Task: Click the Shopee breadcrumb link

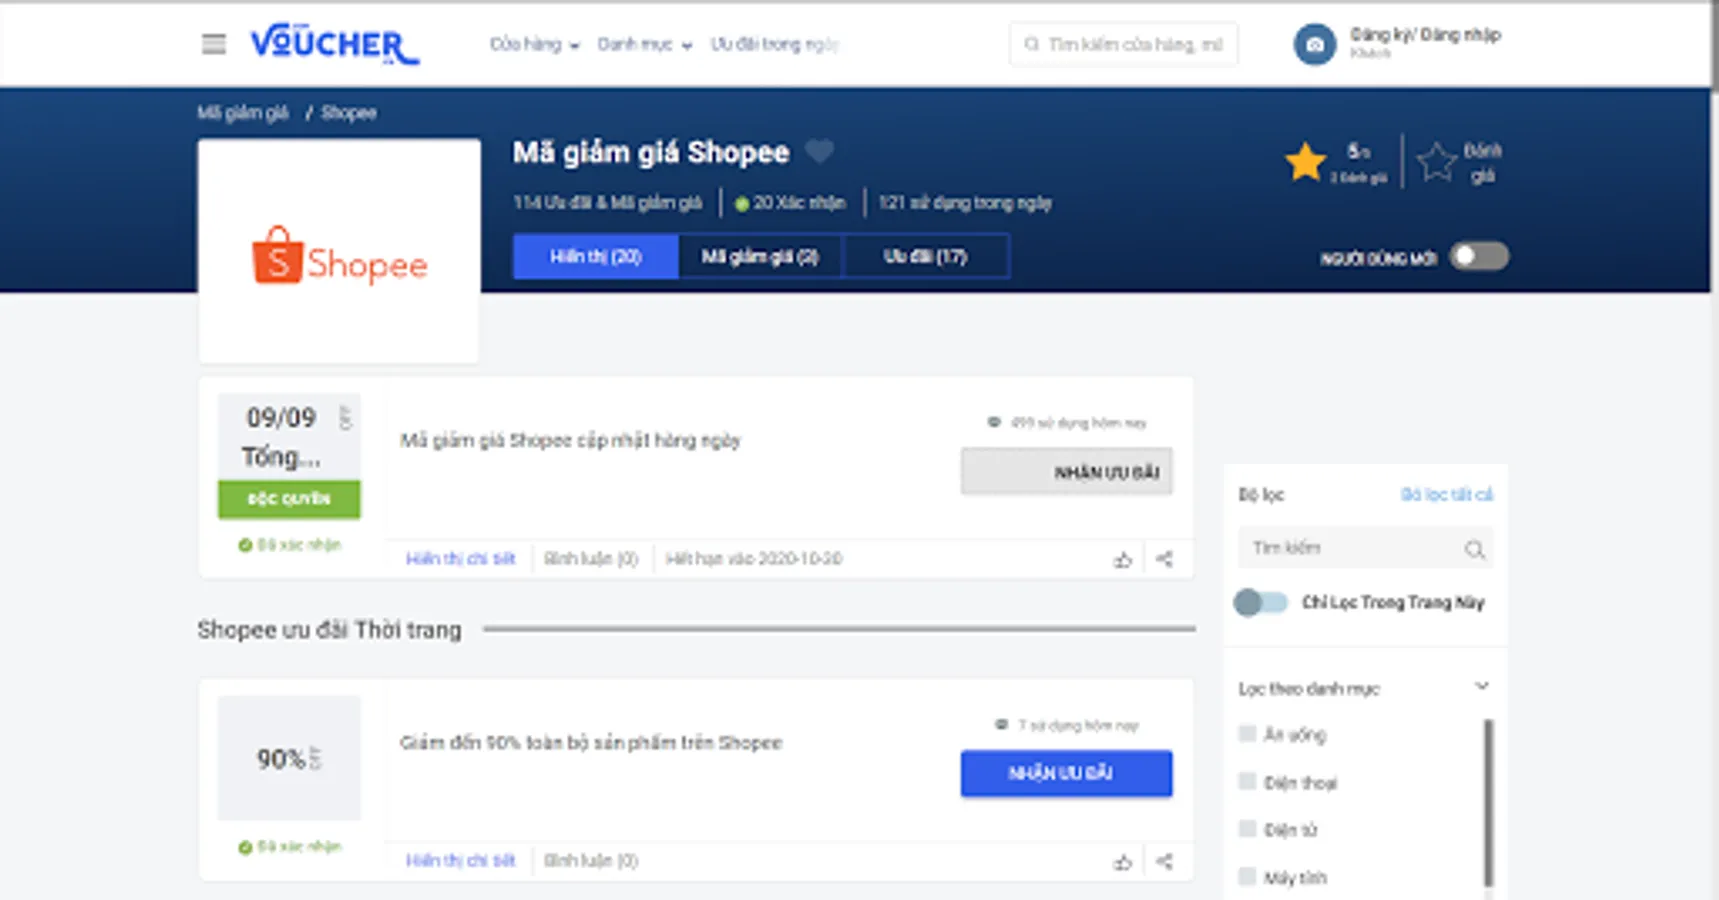Action: coord(348,112)
